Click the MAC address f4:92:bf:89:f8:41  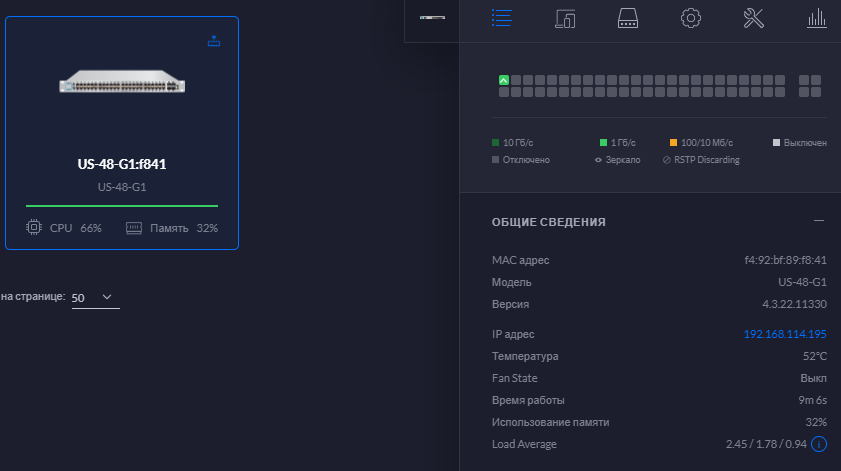(x=786, y=260)
